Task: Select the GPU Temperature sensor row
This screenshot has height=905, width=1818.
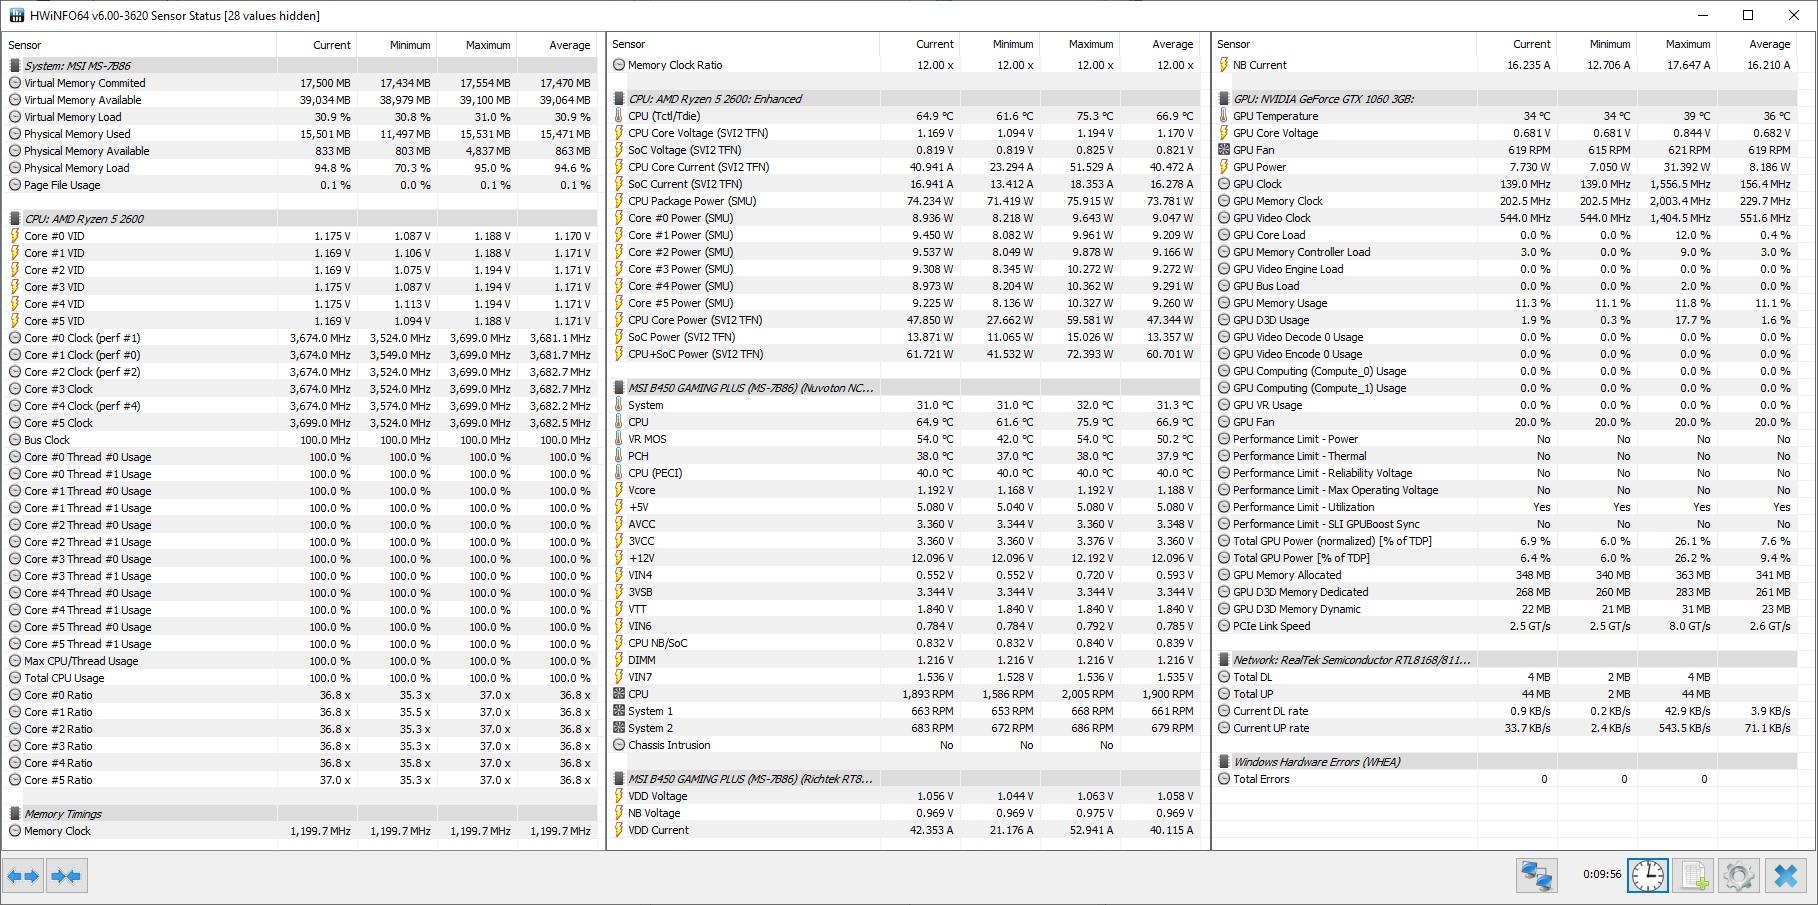Action: pyautogui.click(x=1275, y=116)
